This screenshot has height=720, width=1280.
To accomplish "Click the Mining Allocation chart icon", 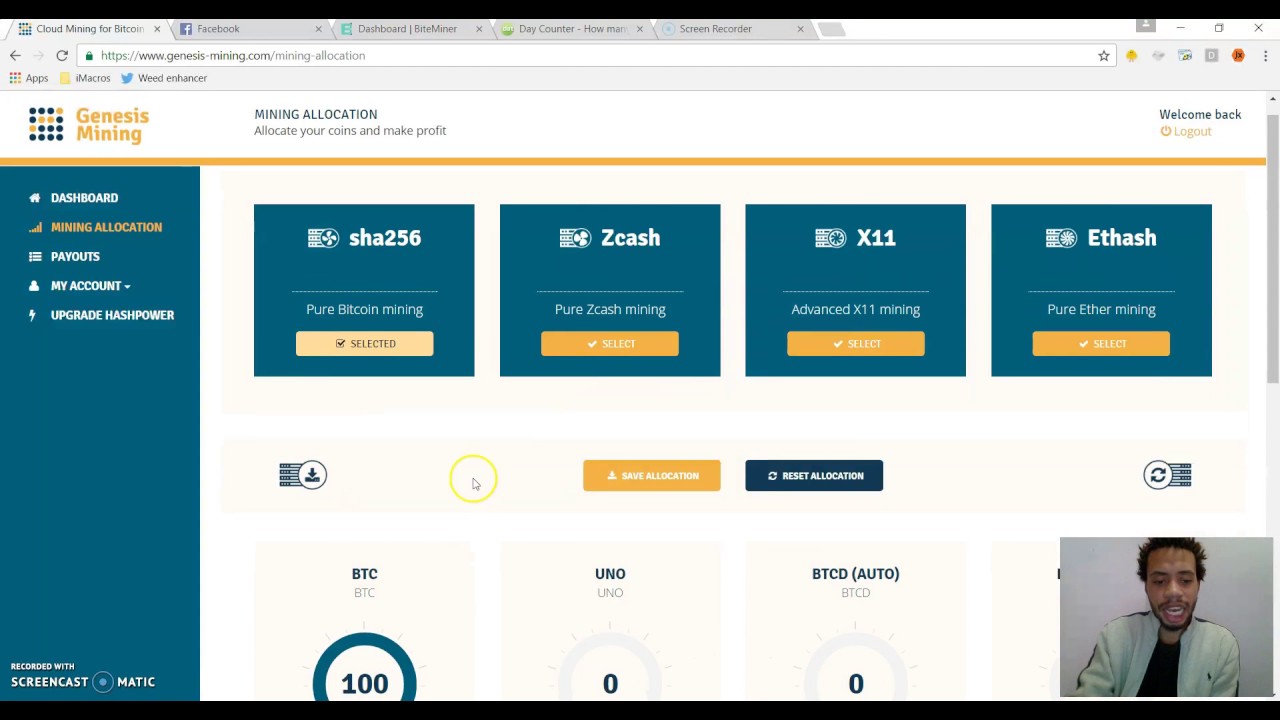I will [x=35, y=227].
